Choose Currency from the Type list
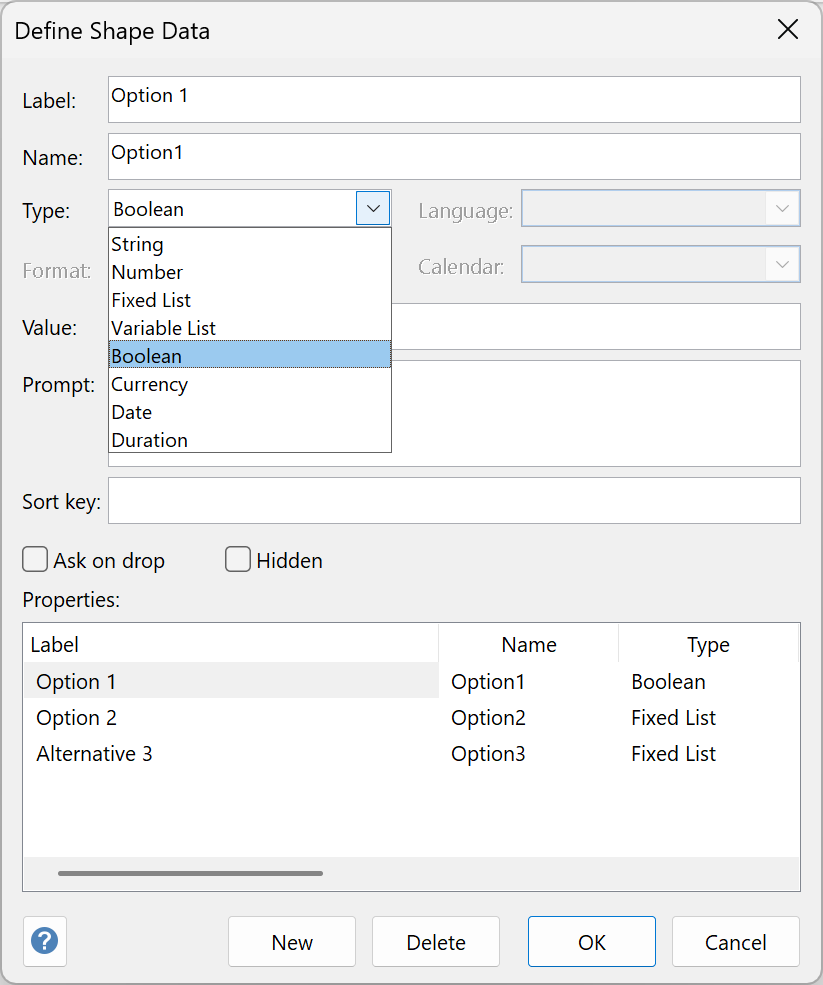823x985 pixels. pyautogui.click(x=150, y=384)
